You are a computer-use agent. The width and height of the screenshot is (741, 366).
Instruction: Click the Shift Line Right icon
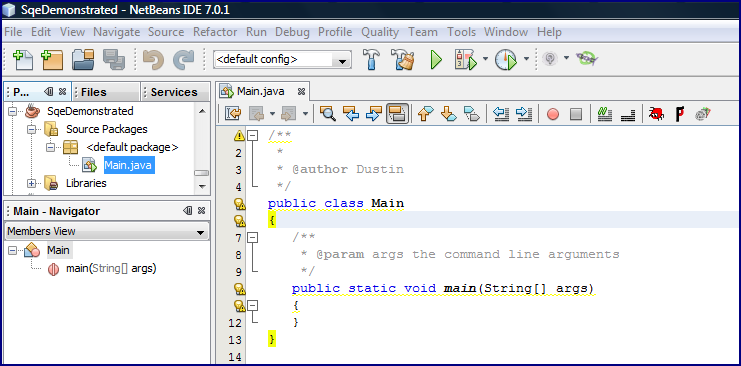tap(524, 113)
